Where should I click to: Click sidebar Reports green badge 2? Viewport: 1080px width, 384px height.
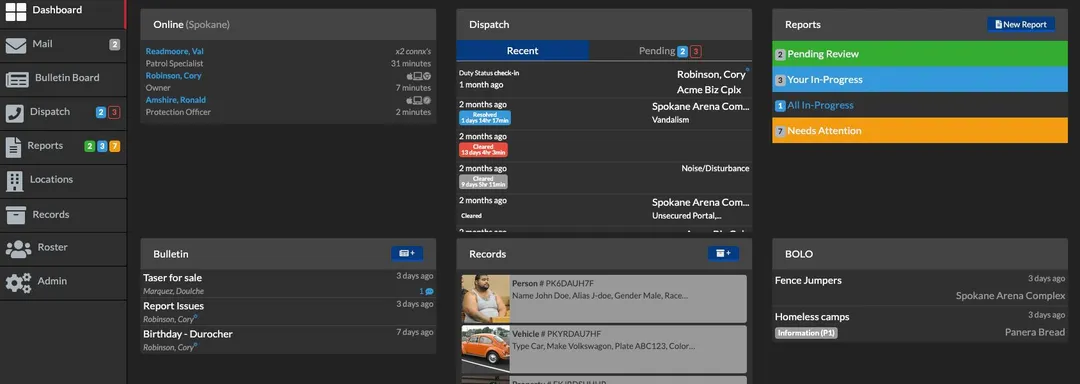click(x=89, y=146)
